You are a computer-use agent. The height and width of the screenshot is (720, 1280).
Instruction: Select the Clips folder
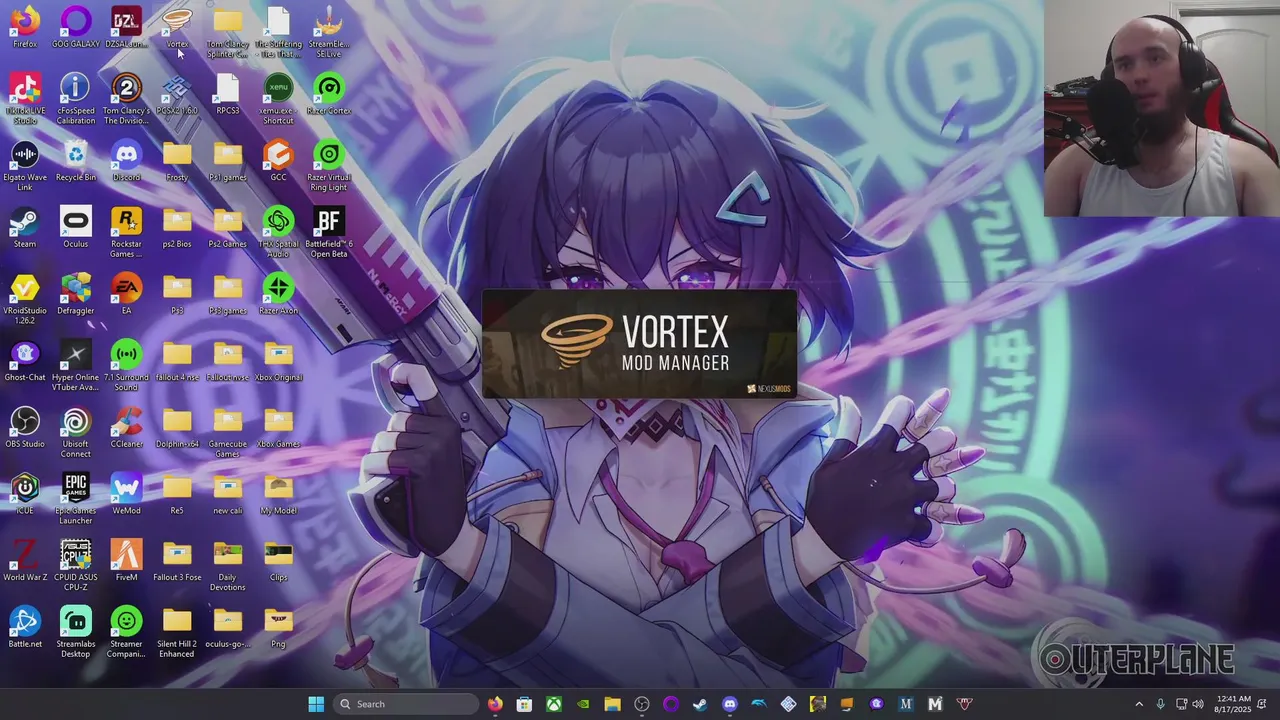click(278, 560)
